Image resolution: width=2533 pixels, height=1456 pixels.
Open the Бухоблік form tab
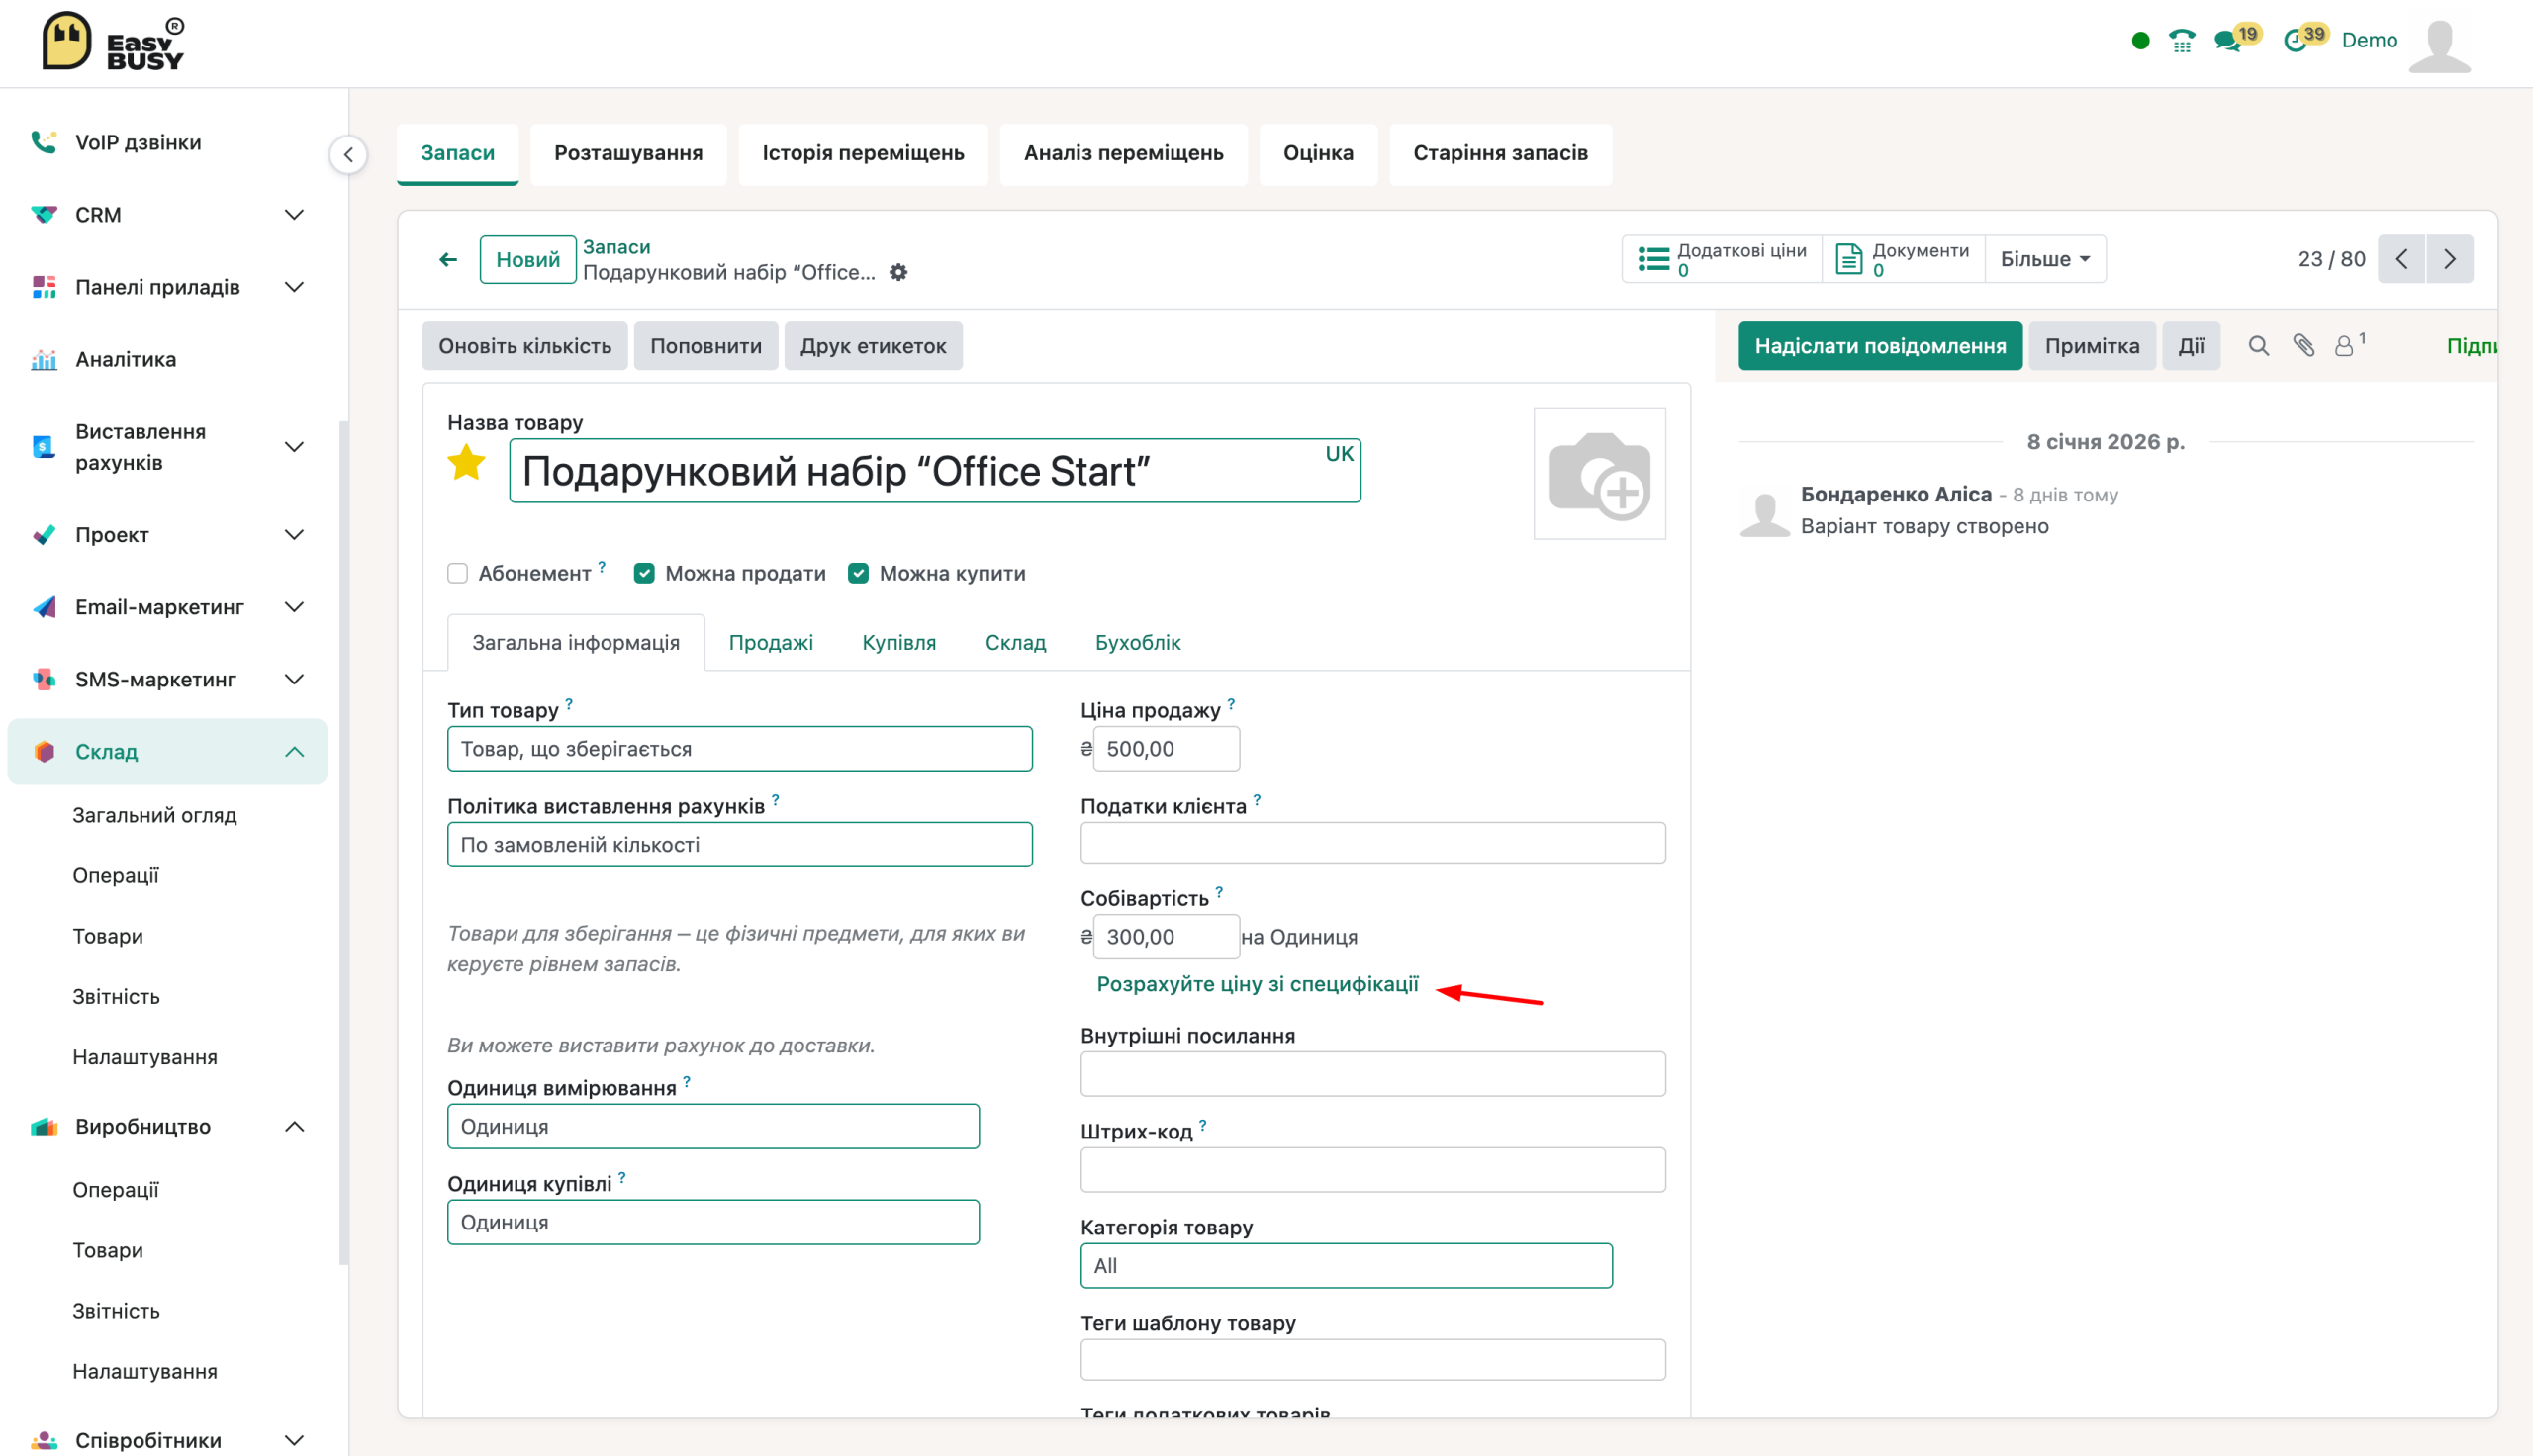1137,643
